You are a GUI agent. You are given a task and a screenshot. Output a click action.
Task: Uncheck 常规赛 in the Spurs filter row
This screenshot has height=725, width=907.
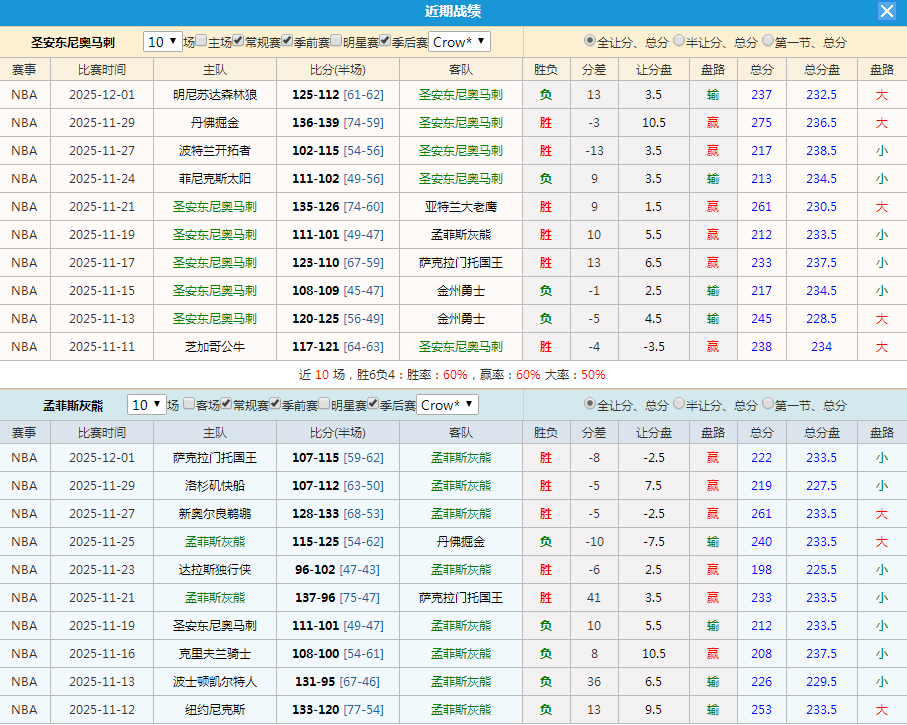pyautogui.click(x=236, y=42)
